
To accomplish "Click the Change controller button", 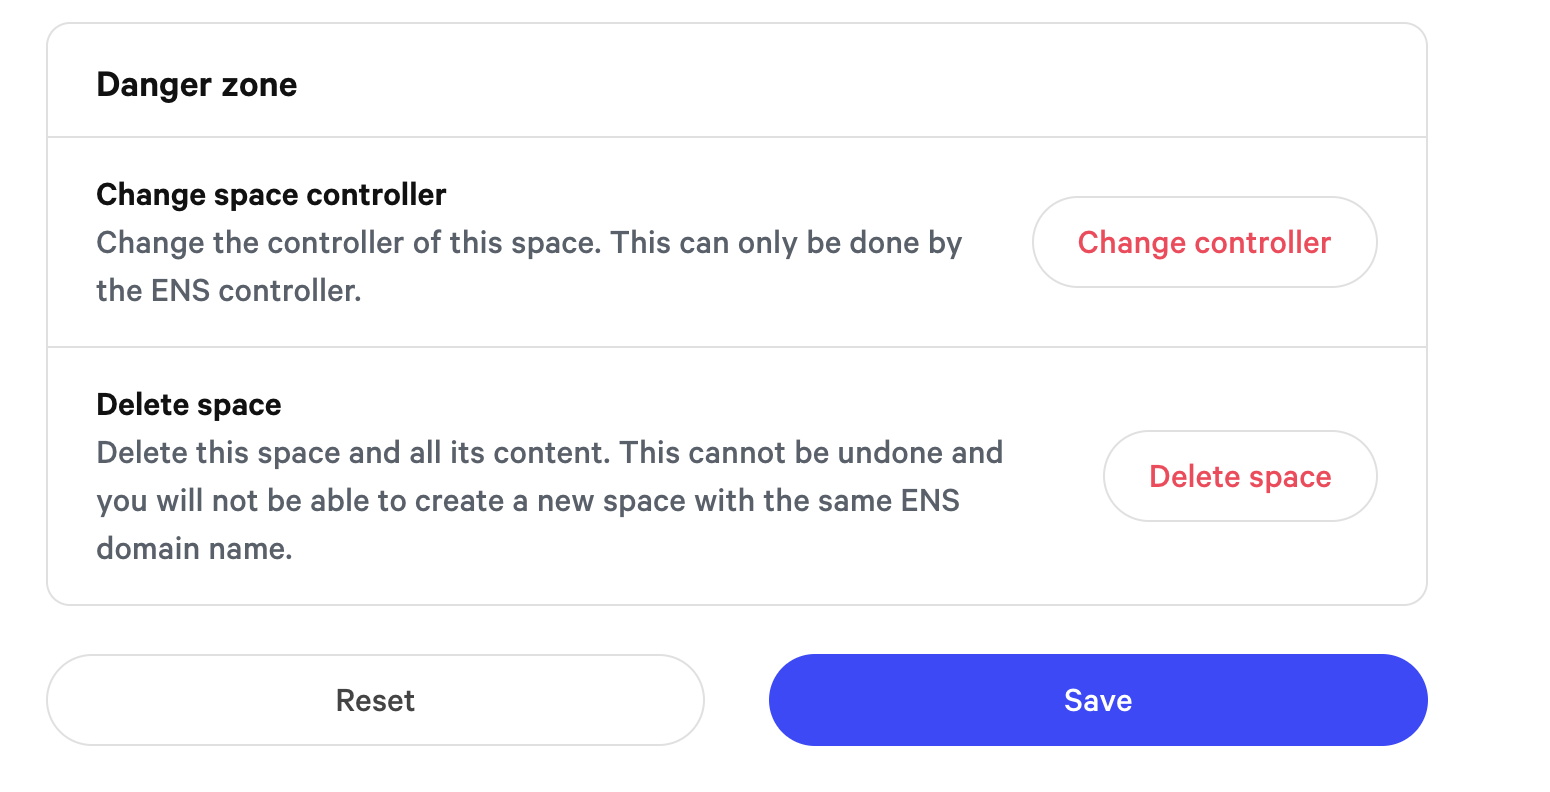I will click(1204, 242).
